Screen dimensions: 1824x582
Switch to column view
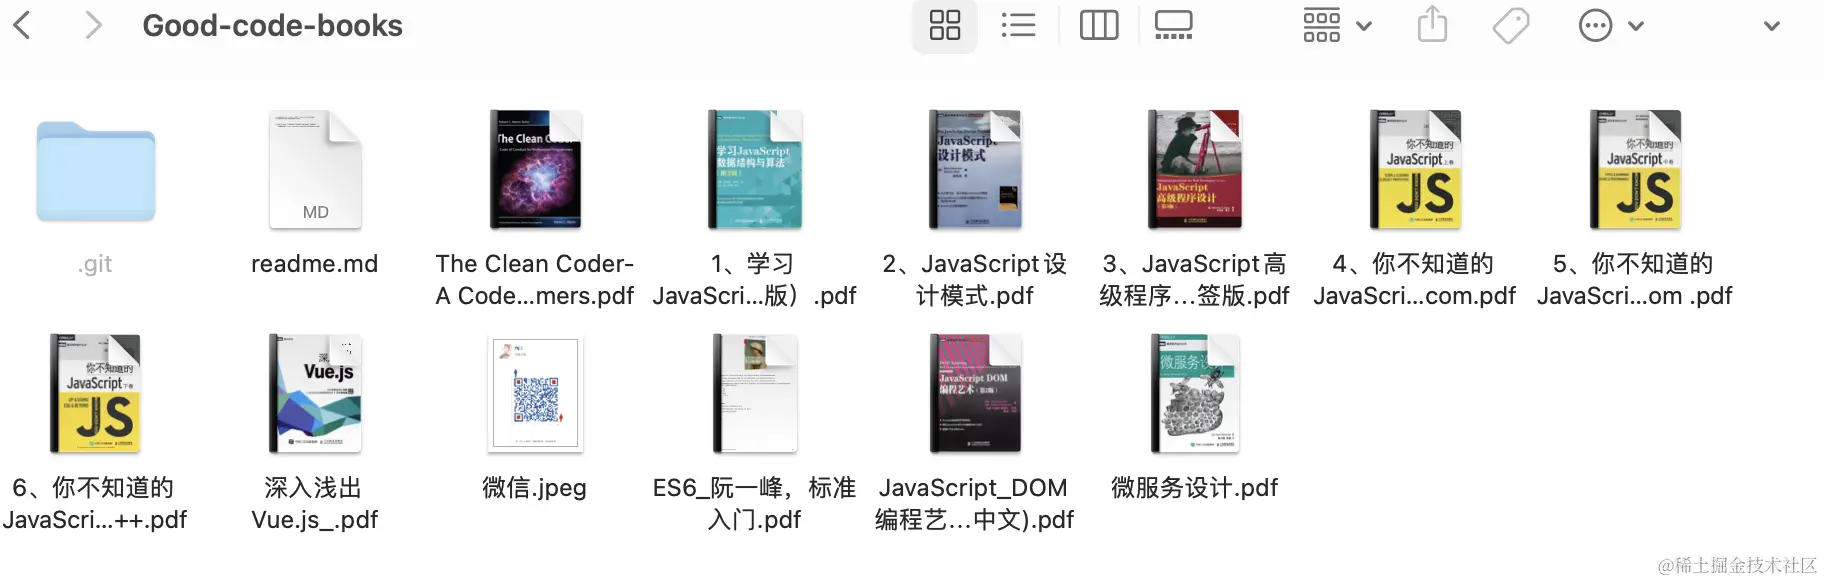(1099, 25)
